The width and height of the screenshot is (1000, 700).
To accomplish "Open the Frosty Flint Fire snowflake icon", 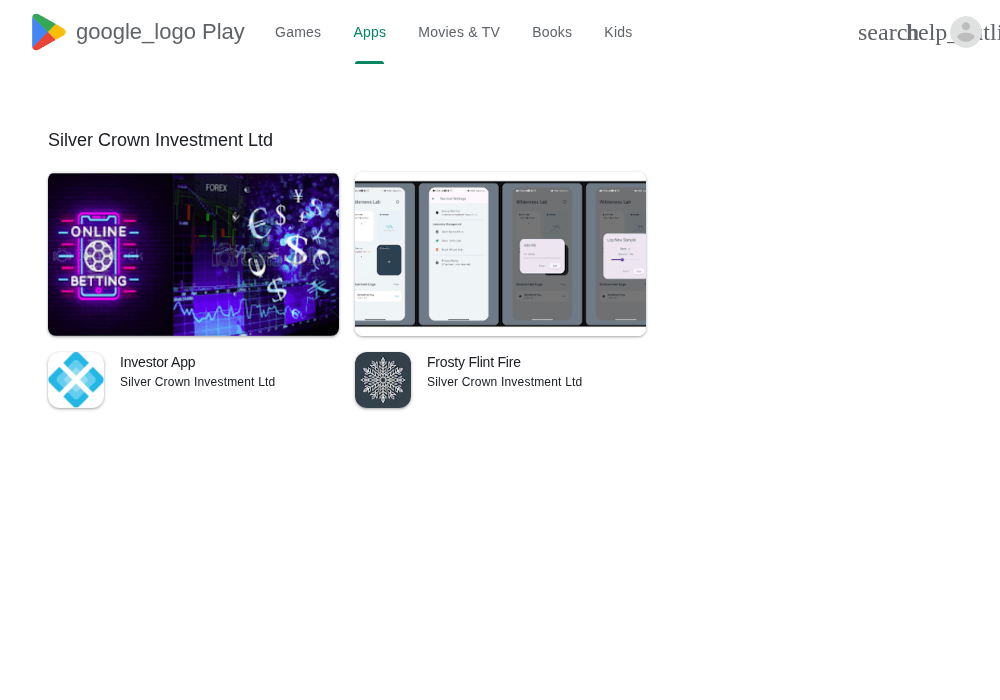I will point(383,380).
